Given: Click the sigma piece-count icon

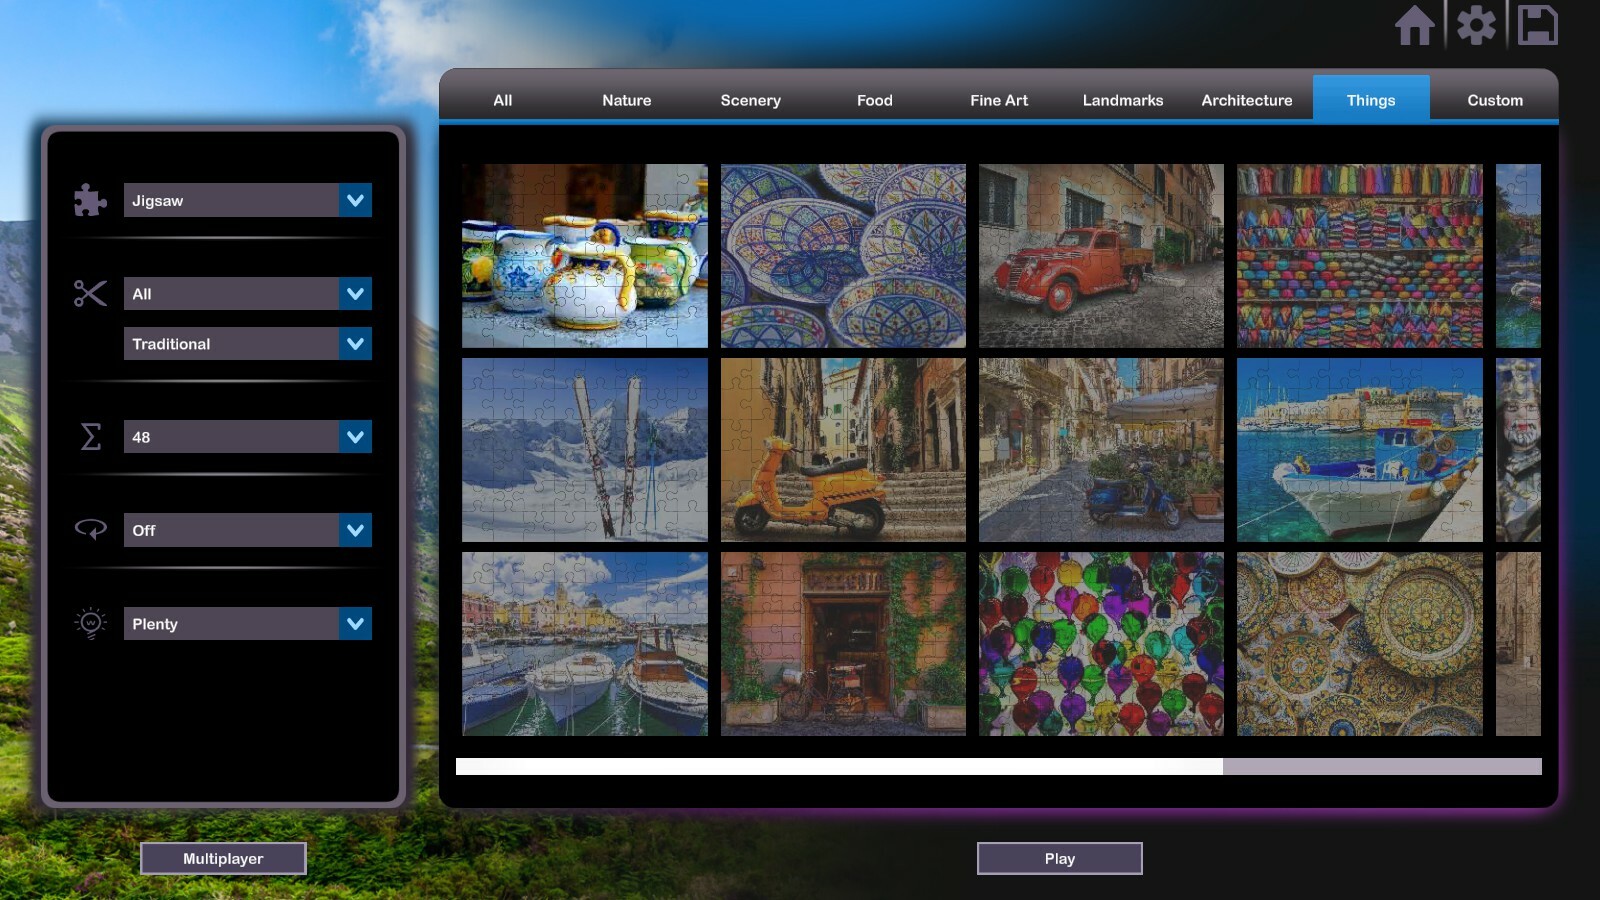Looking at the screenshot, I should click(89, 436).
